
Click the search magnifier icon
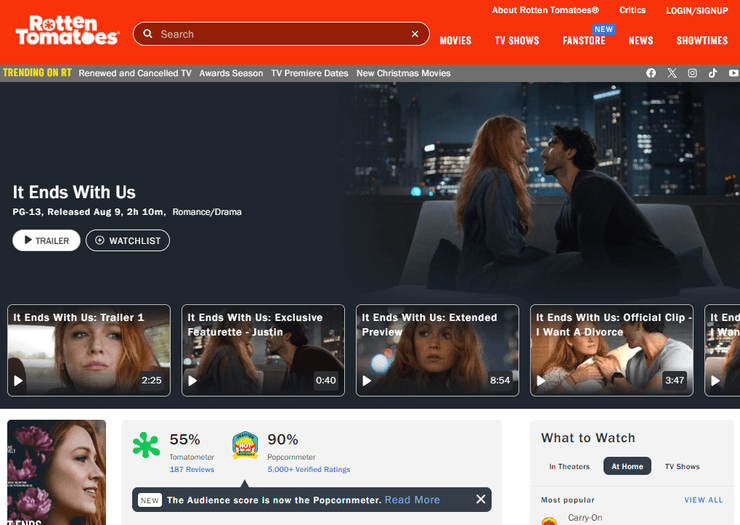coord(148,34)
